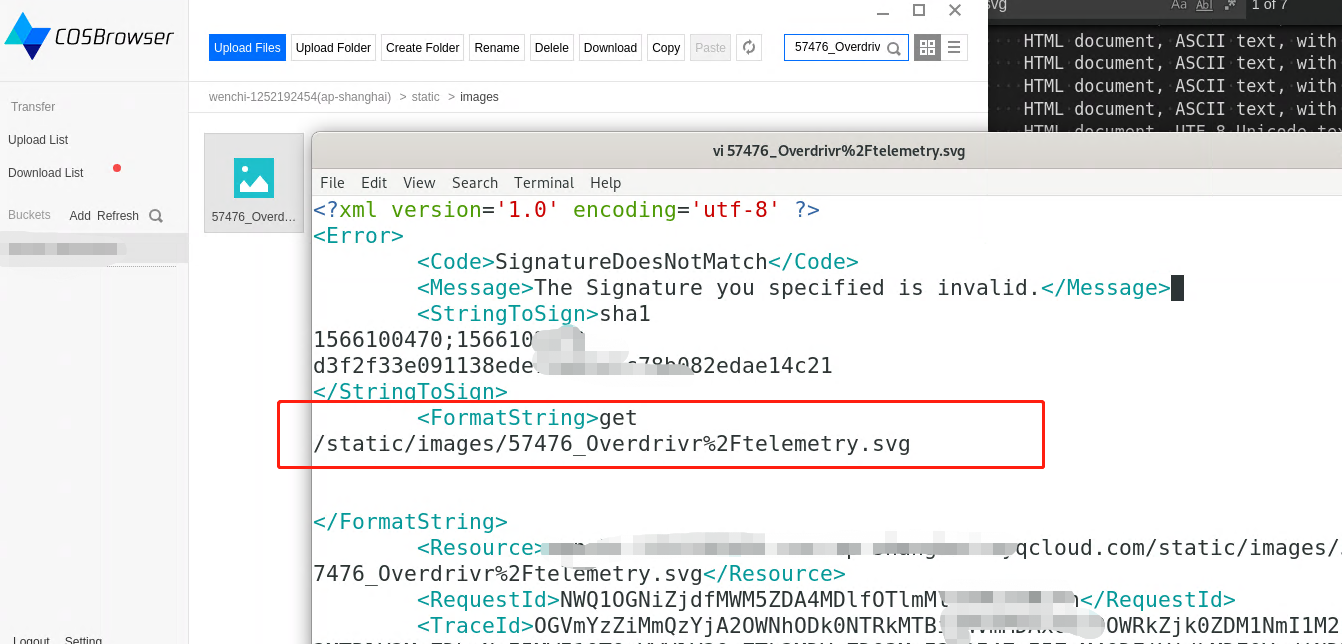Screen dimensions: 1342x644
Task: Click the Aa icon in the viewer toolbar
Action: coord(1178,6)
